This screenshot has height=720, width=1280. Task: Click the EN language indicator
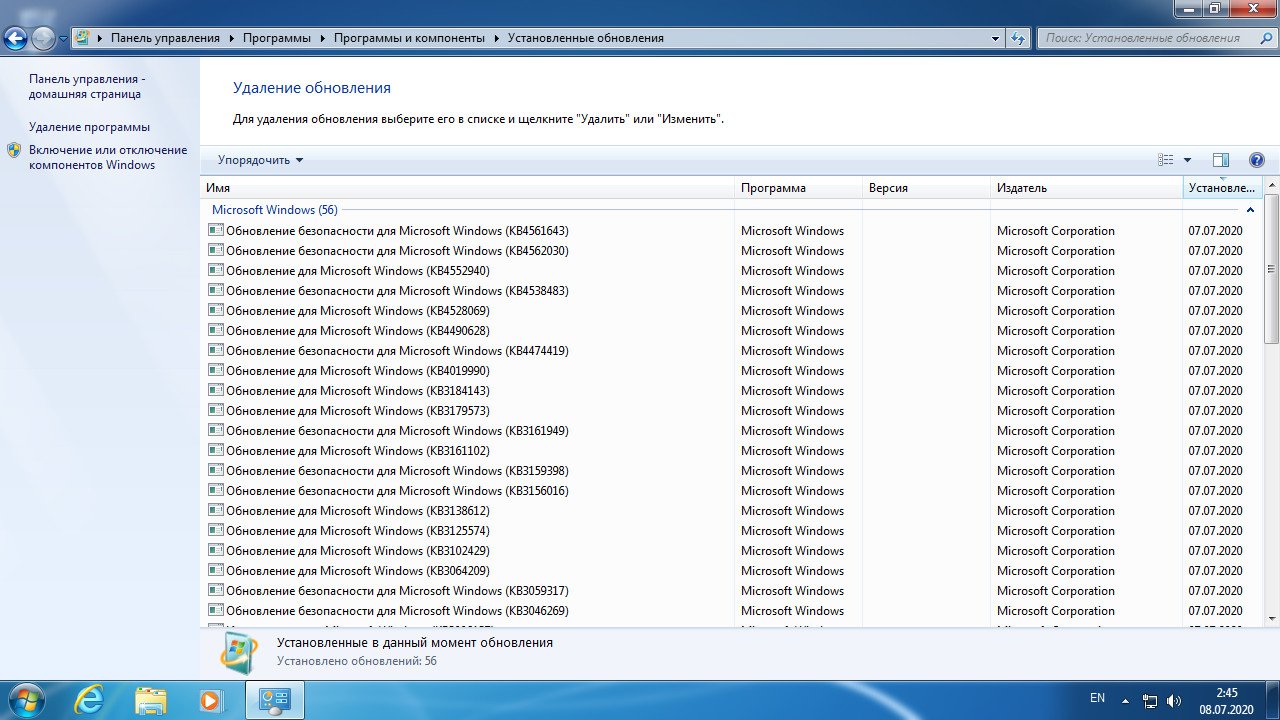point(1097,698)
